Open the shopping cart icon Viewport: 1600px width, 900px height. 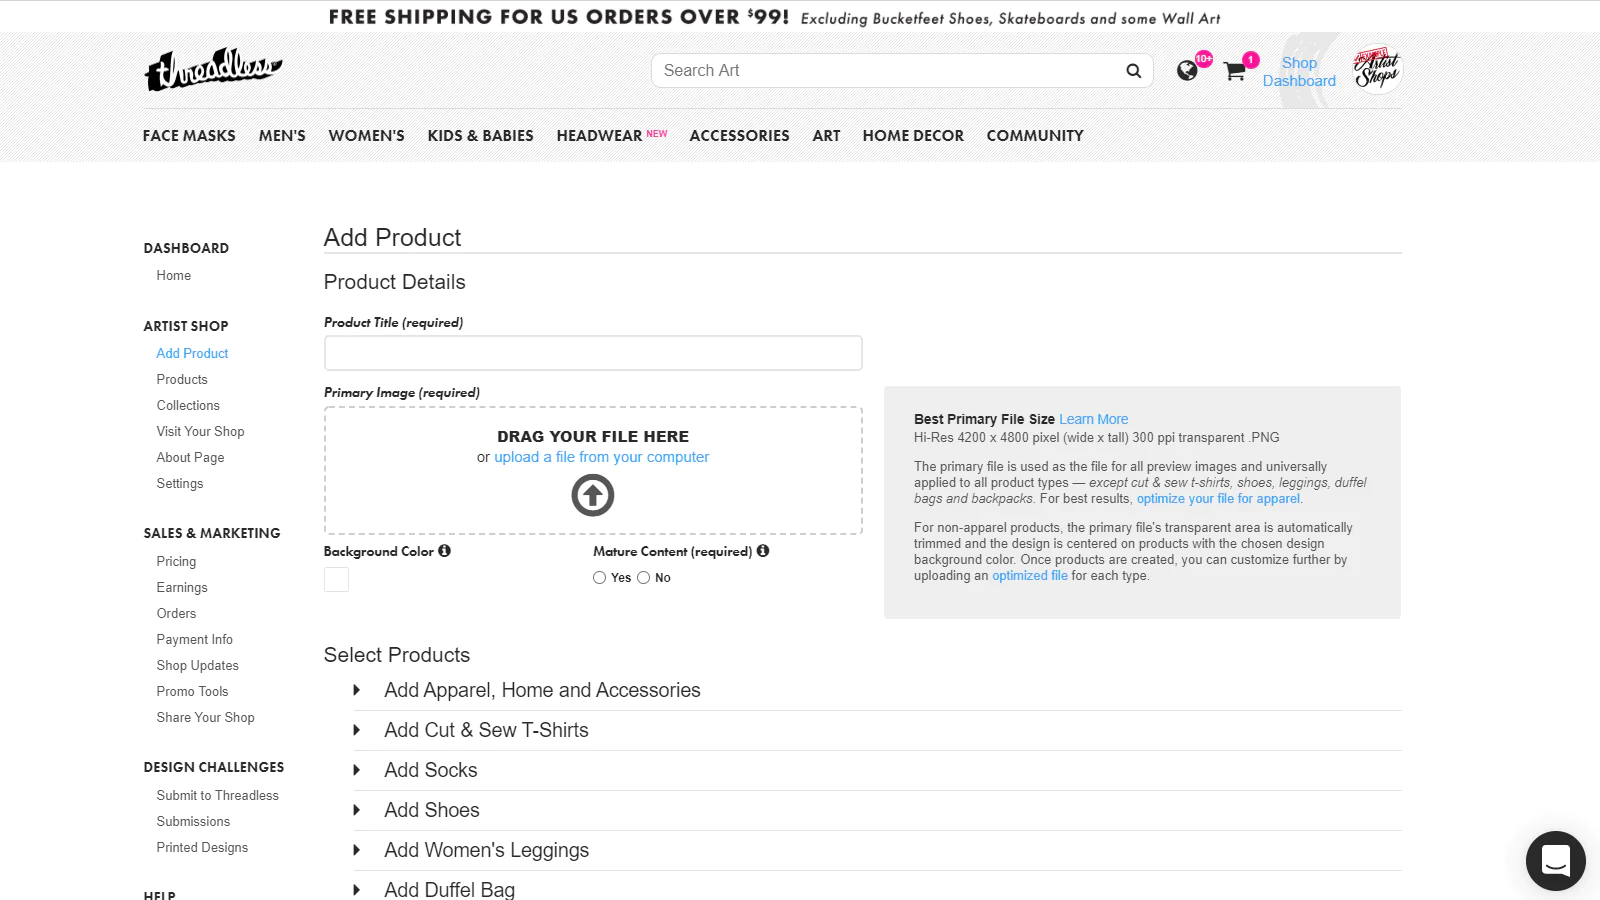[1235, 71]
